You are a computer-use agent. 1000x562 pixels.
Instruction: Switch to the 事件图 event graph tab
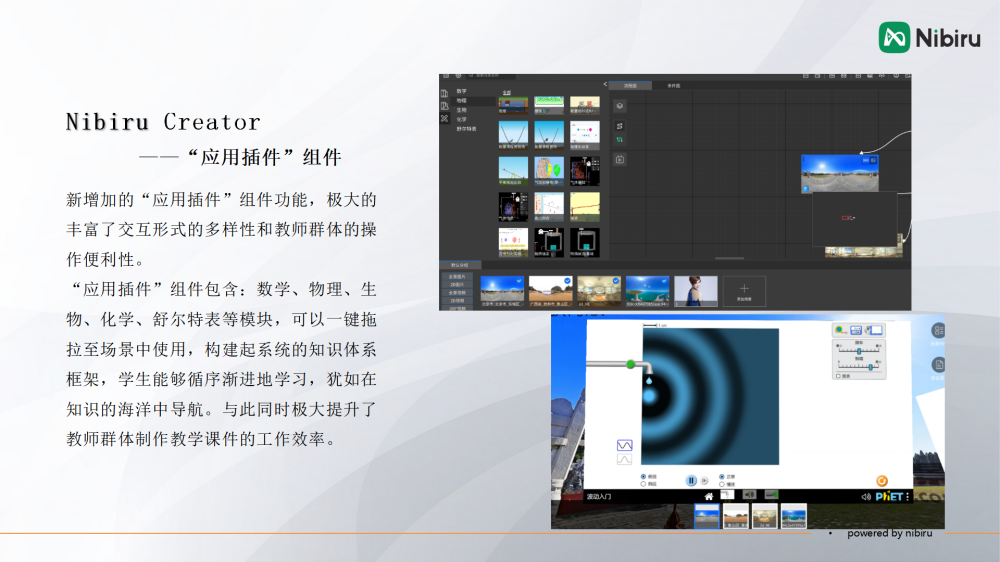(673, 85)
